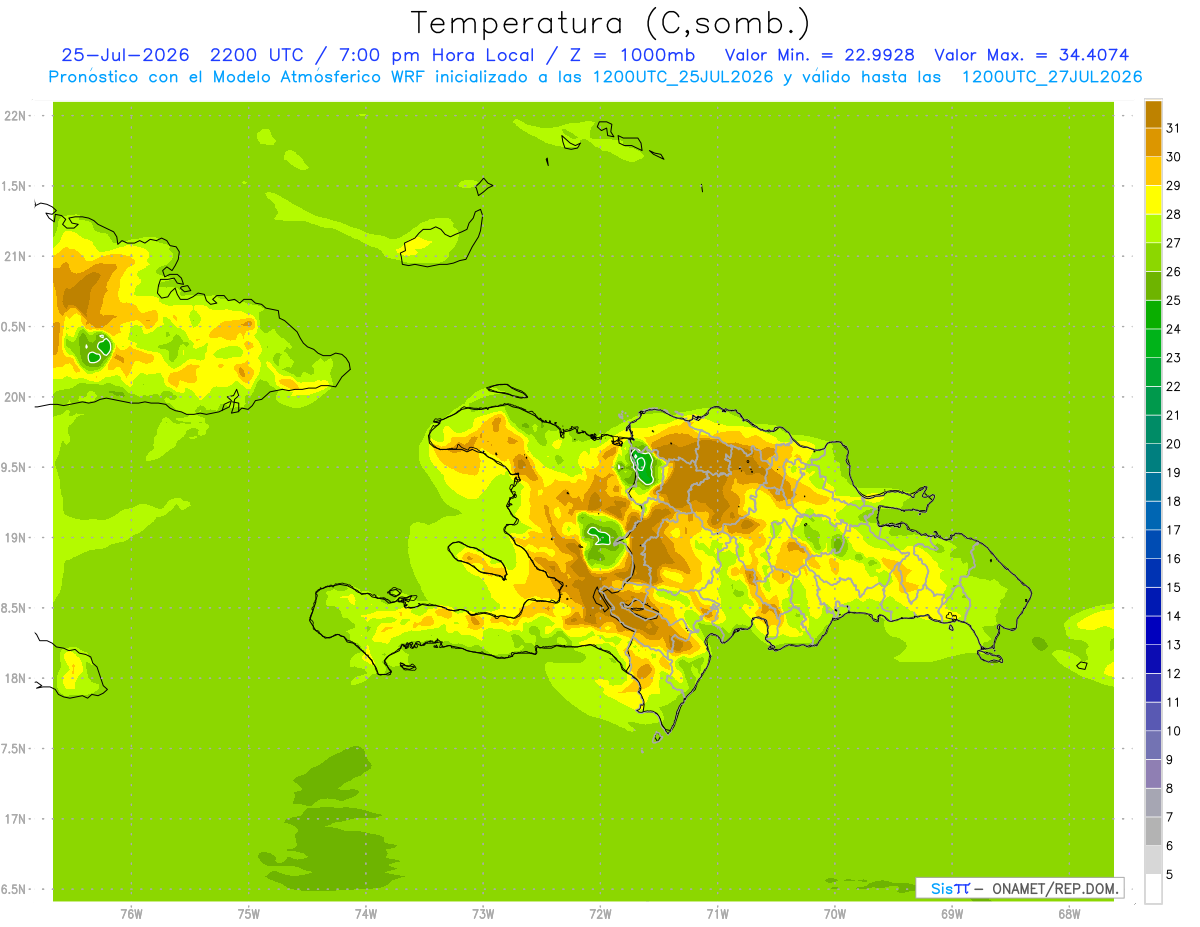Image resolution: width=1200 pixels, height=927 pixels.
Task: Click the legend value "31"
Action: [1173, 127]
